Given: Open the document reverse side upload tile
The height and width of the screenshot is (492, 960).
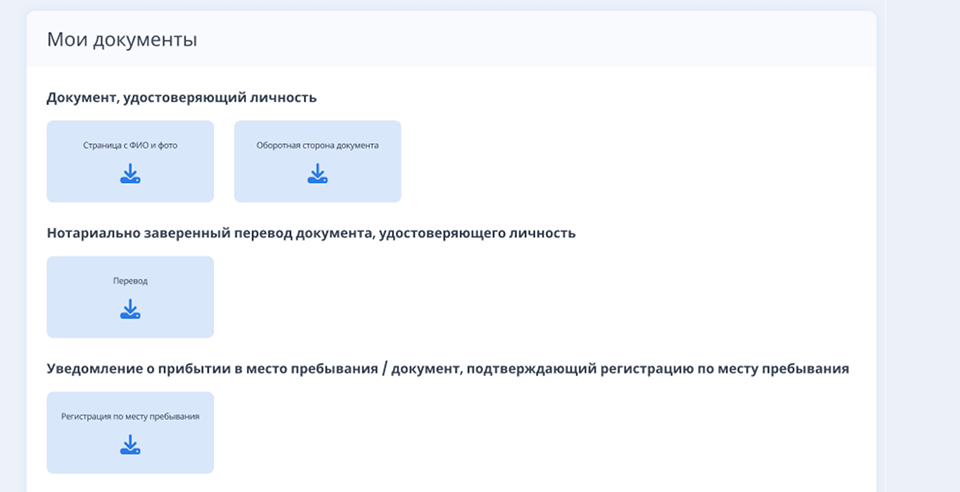Looking at the screenshot, I should coord(317,161).
